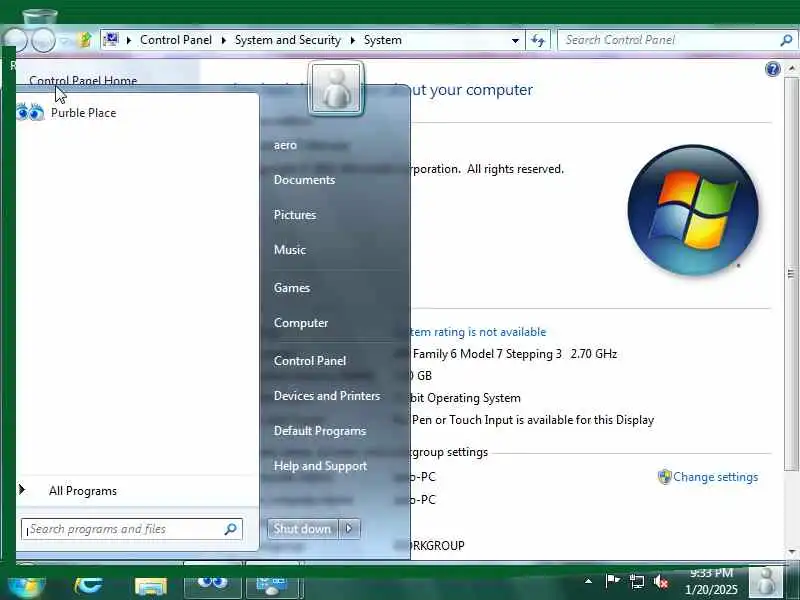This screenshot has width=800, height=600.
Task: Open the network tray icon
Action: point(636,581)
